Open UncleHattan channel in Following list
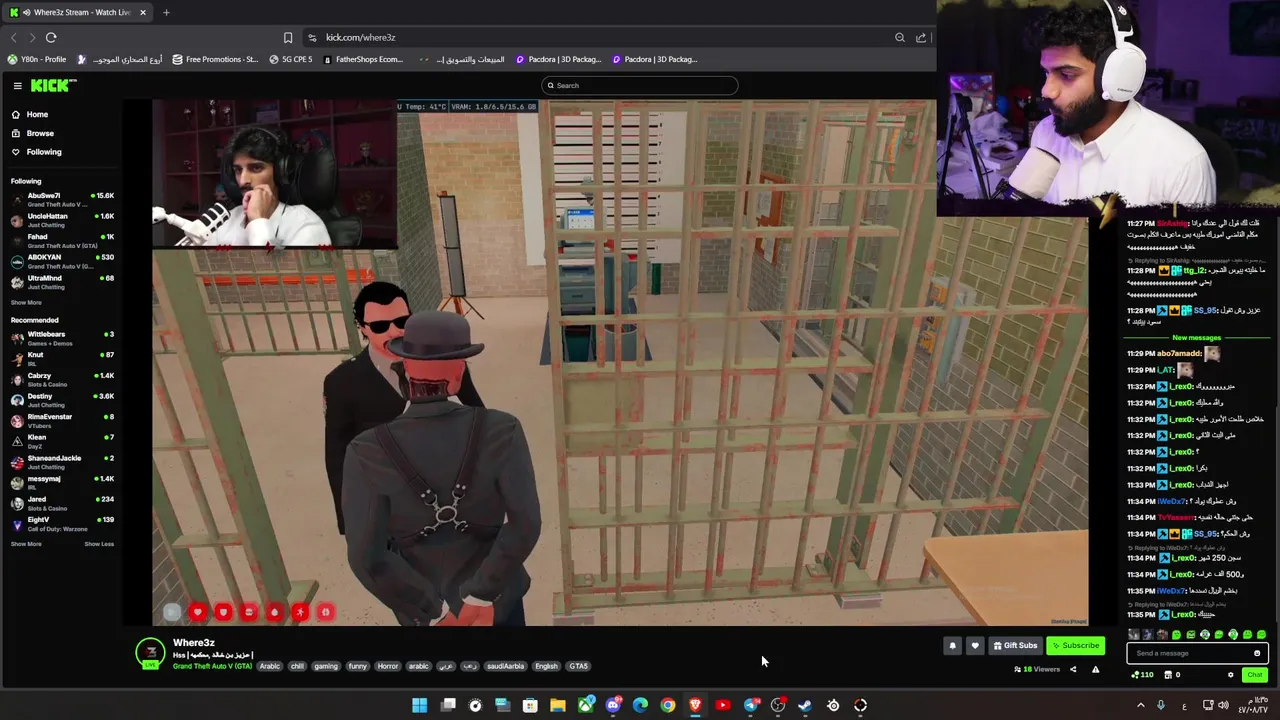 point(62,220)
